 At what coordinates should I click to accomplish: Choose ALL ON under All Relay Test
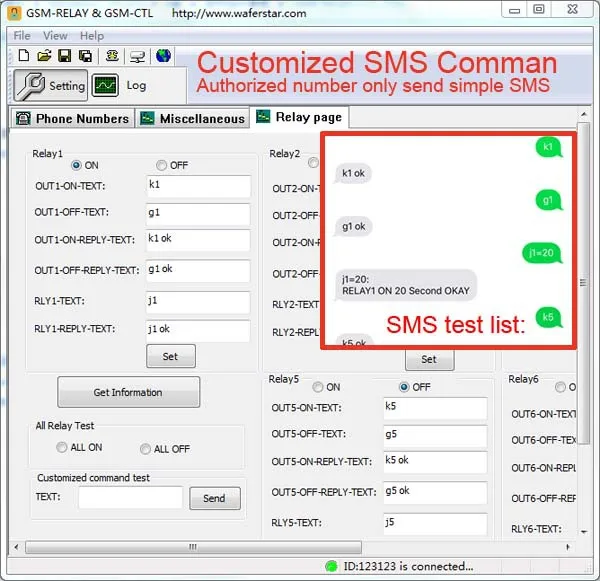(x=61, y=447)
